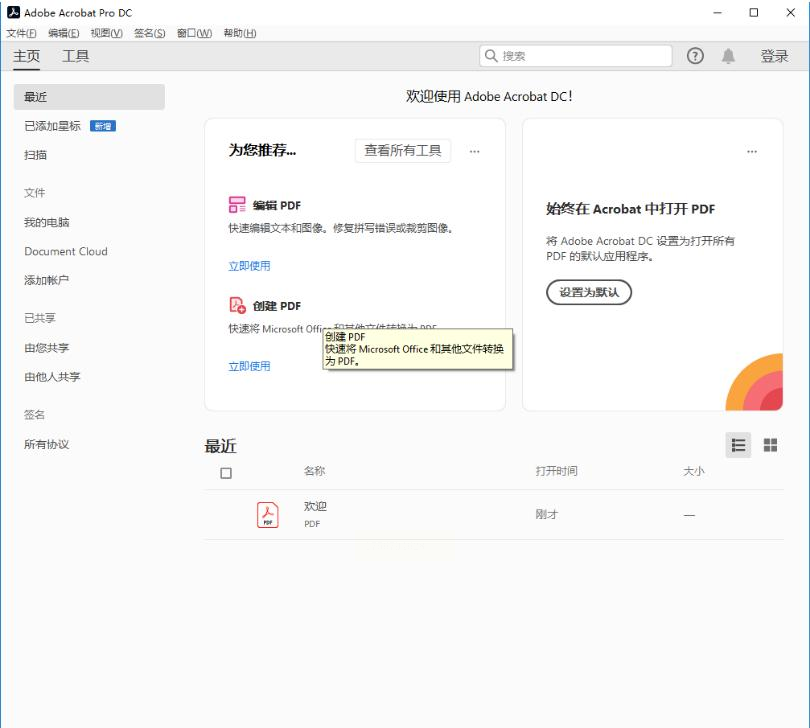Open the notifications bell icon

click(728, 56)
